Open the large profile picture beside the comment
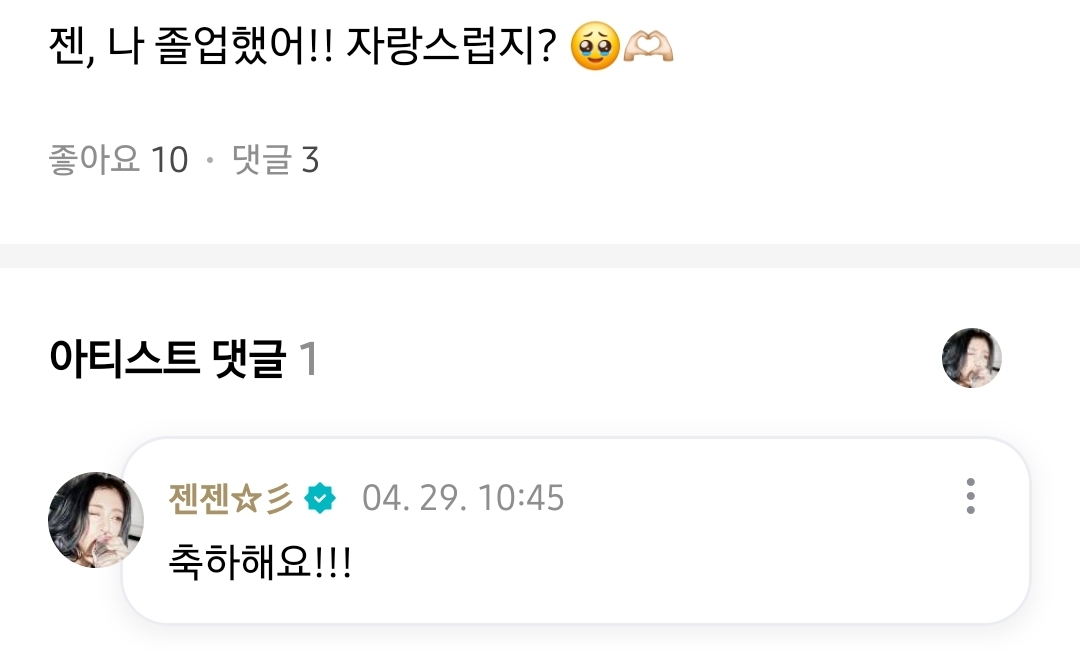 (x=96, y=519)
